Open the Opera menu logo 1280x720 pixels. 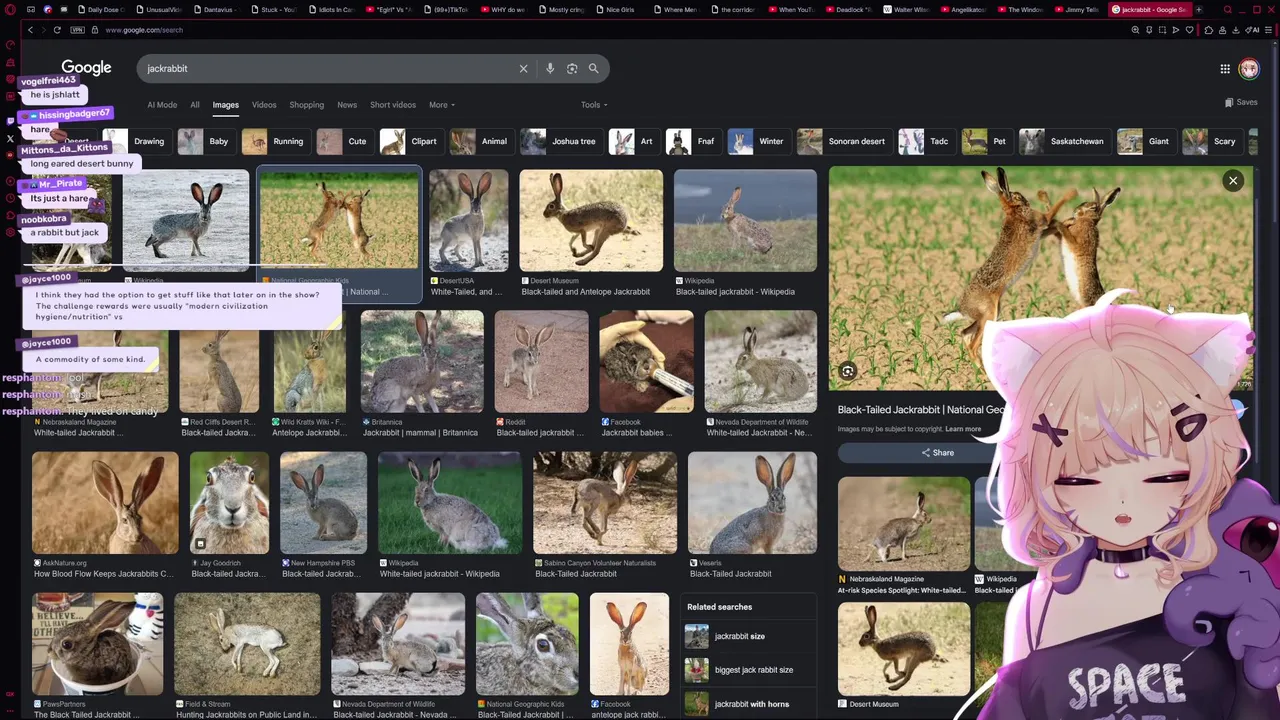[10, 9]
